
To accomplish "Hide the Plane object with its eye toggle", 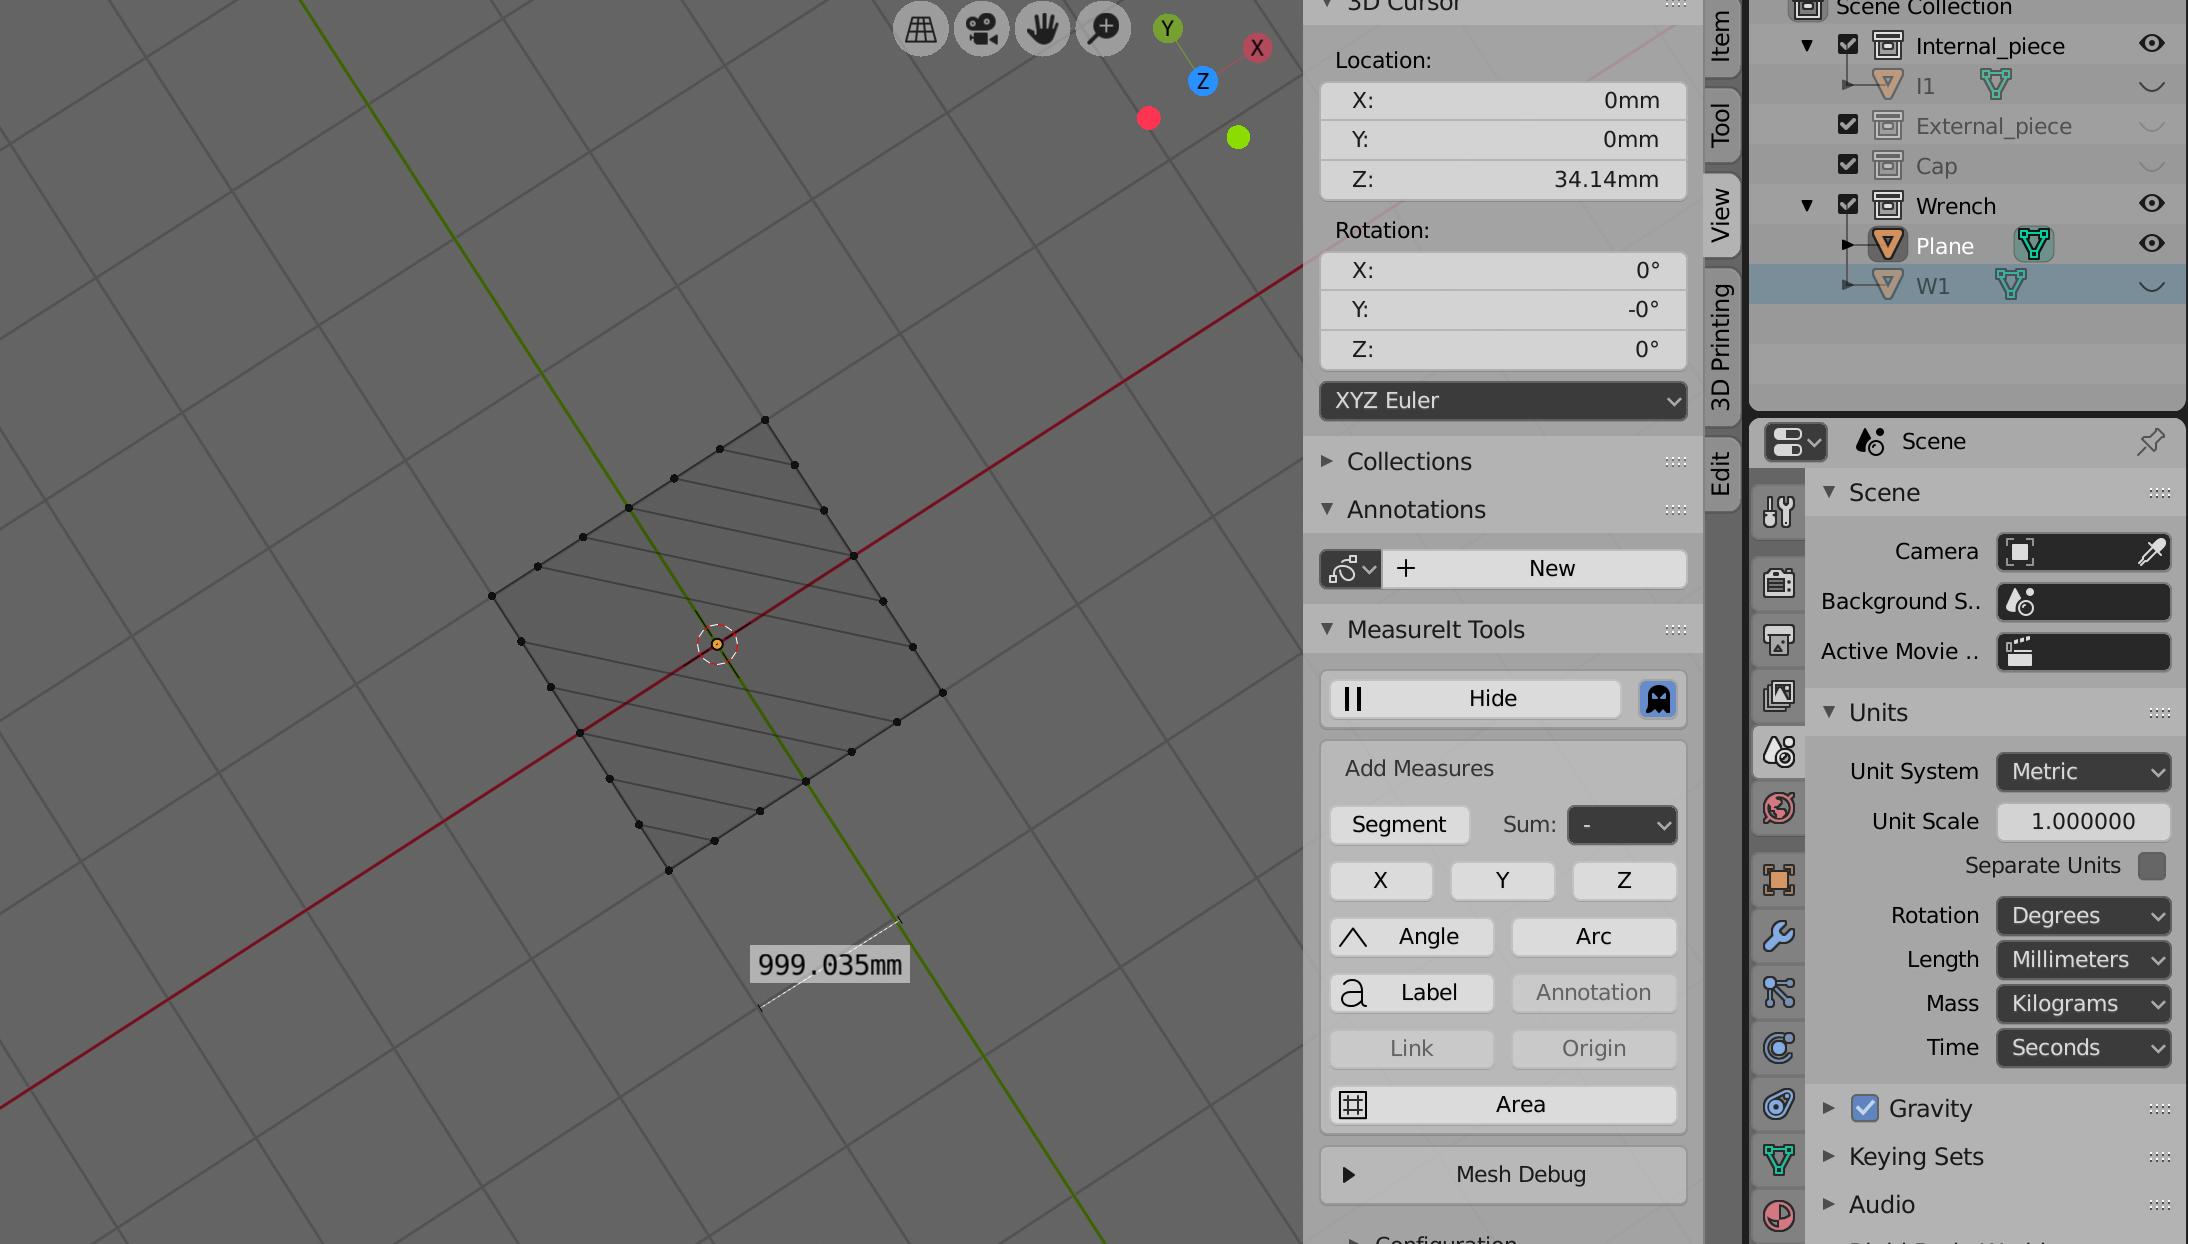I will [x=2152, y=243].
